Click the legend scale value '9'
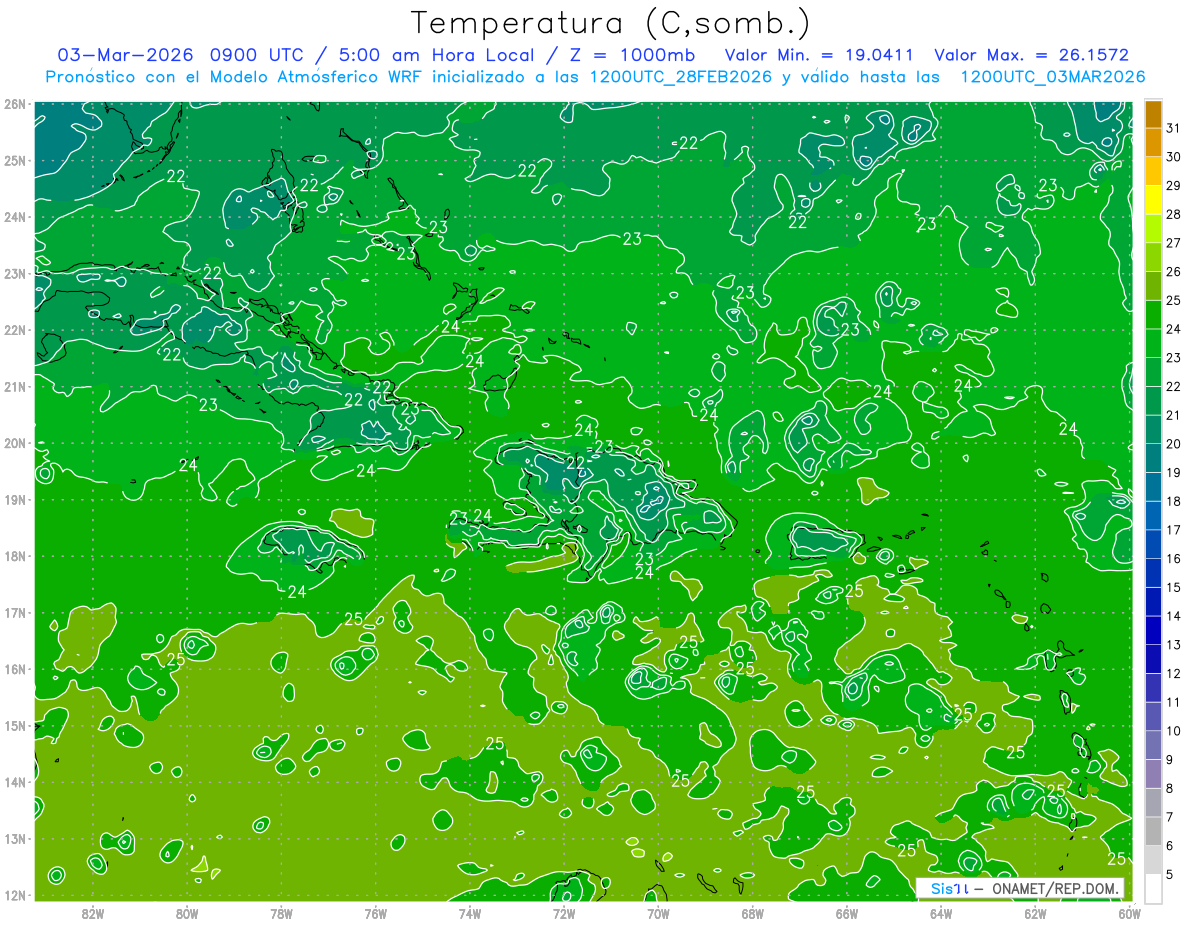This screenshot has height=927, width=1200. pos(1170,759)
